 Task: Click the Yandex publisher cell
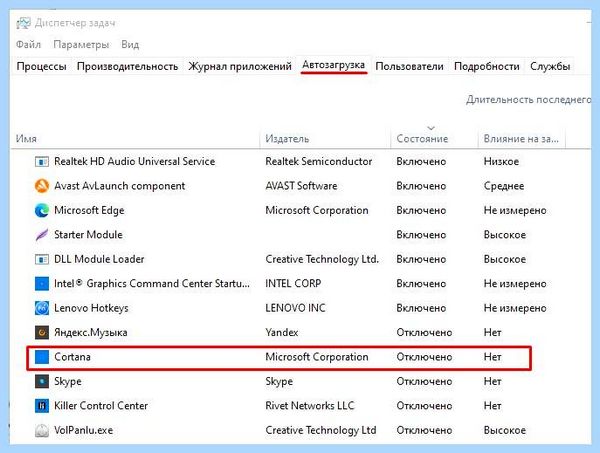click(282, 332)
